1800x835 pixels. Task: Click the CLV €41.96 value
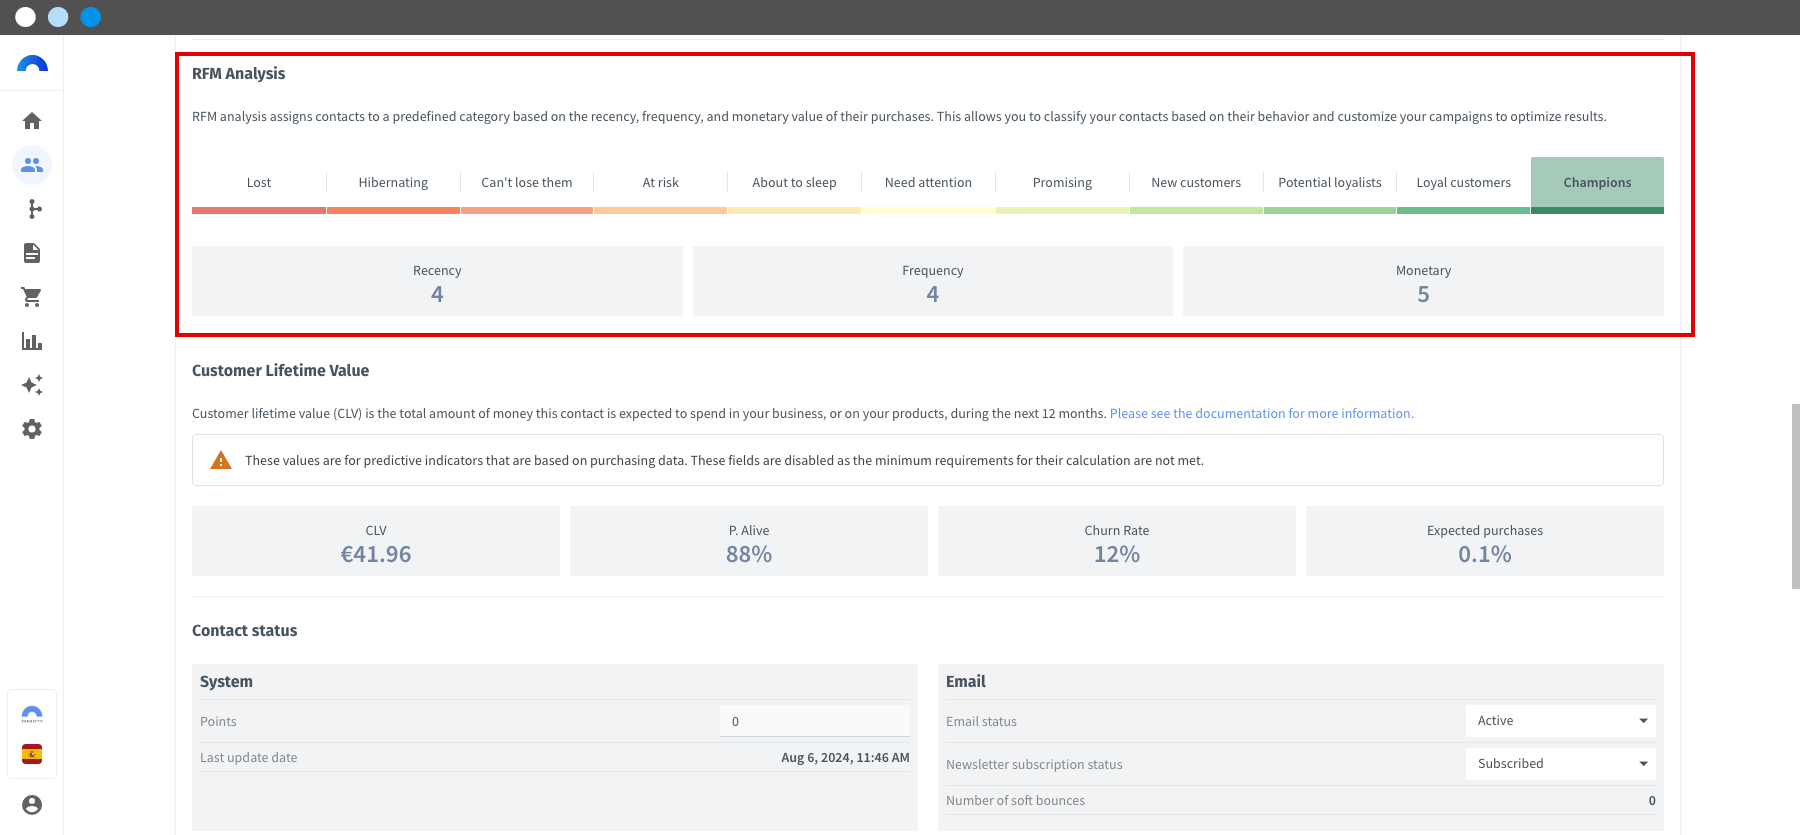click(x=376, y=554)
